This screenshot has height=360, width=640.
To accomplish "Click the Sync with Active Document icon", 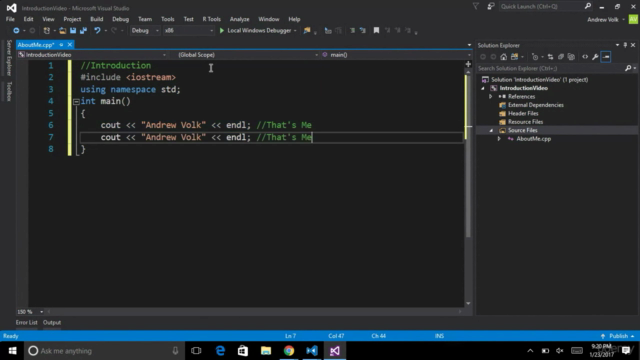I will click(550, 57).
